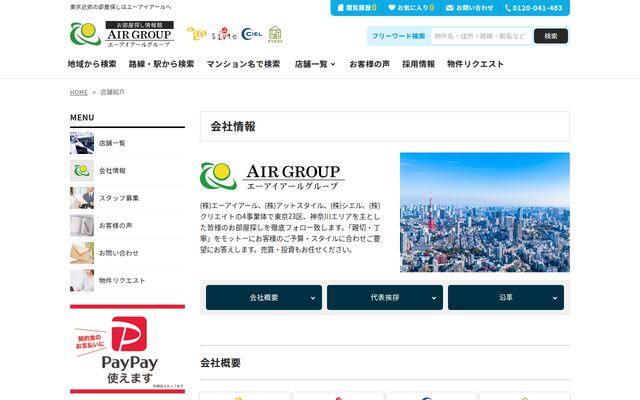The image size is (640, 400).
Task: Open 店舗一覧 sidebar menu text
Action: (x=112, y=143)
